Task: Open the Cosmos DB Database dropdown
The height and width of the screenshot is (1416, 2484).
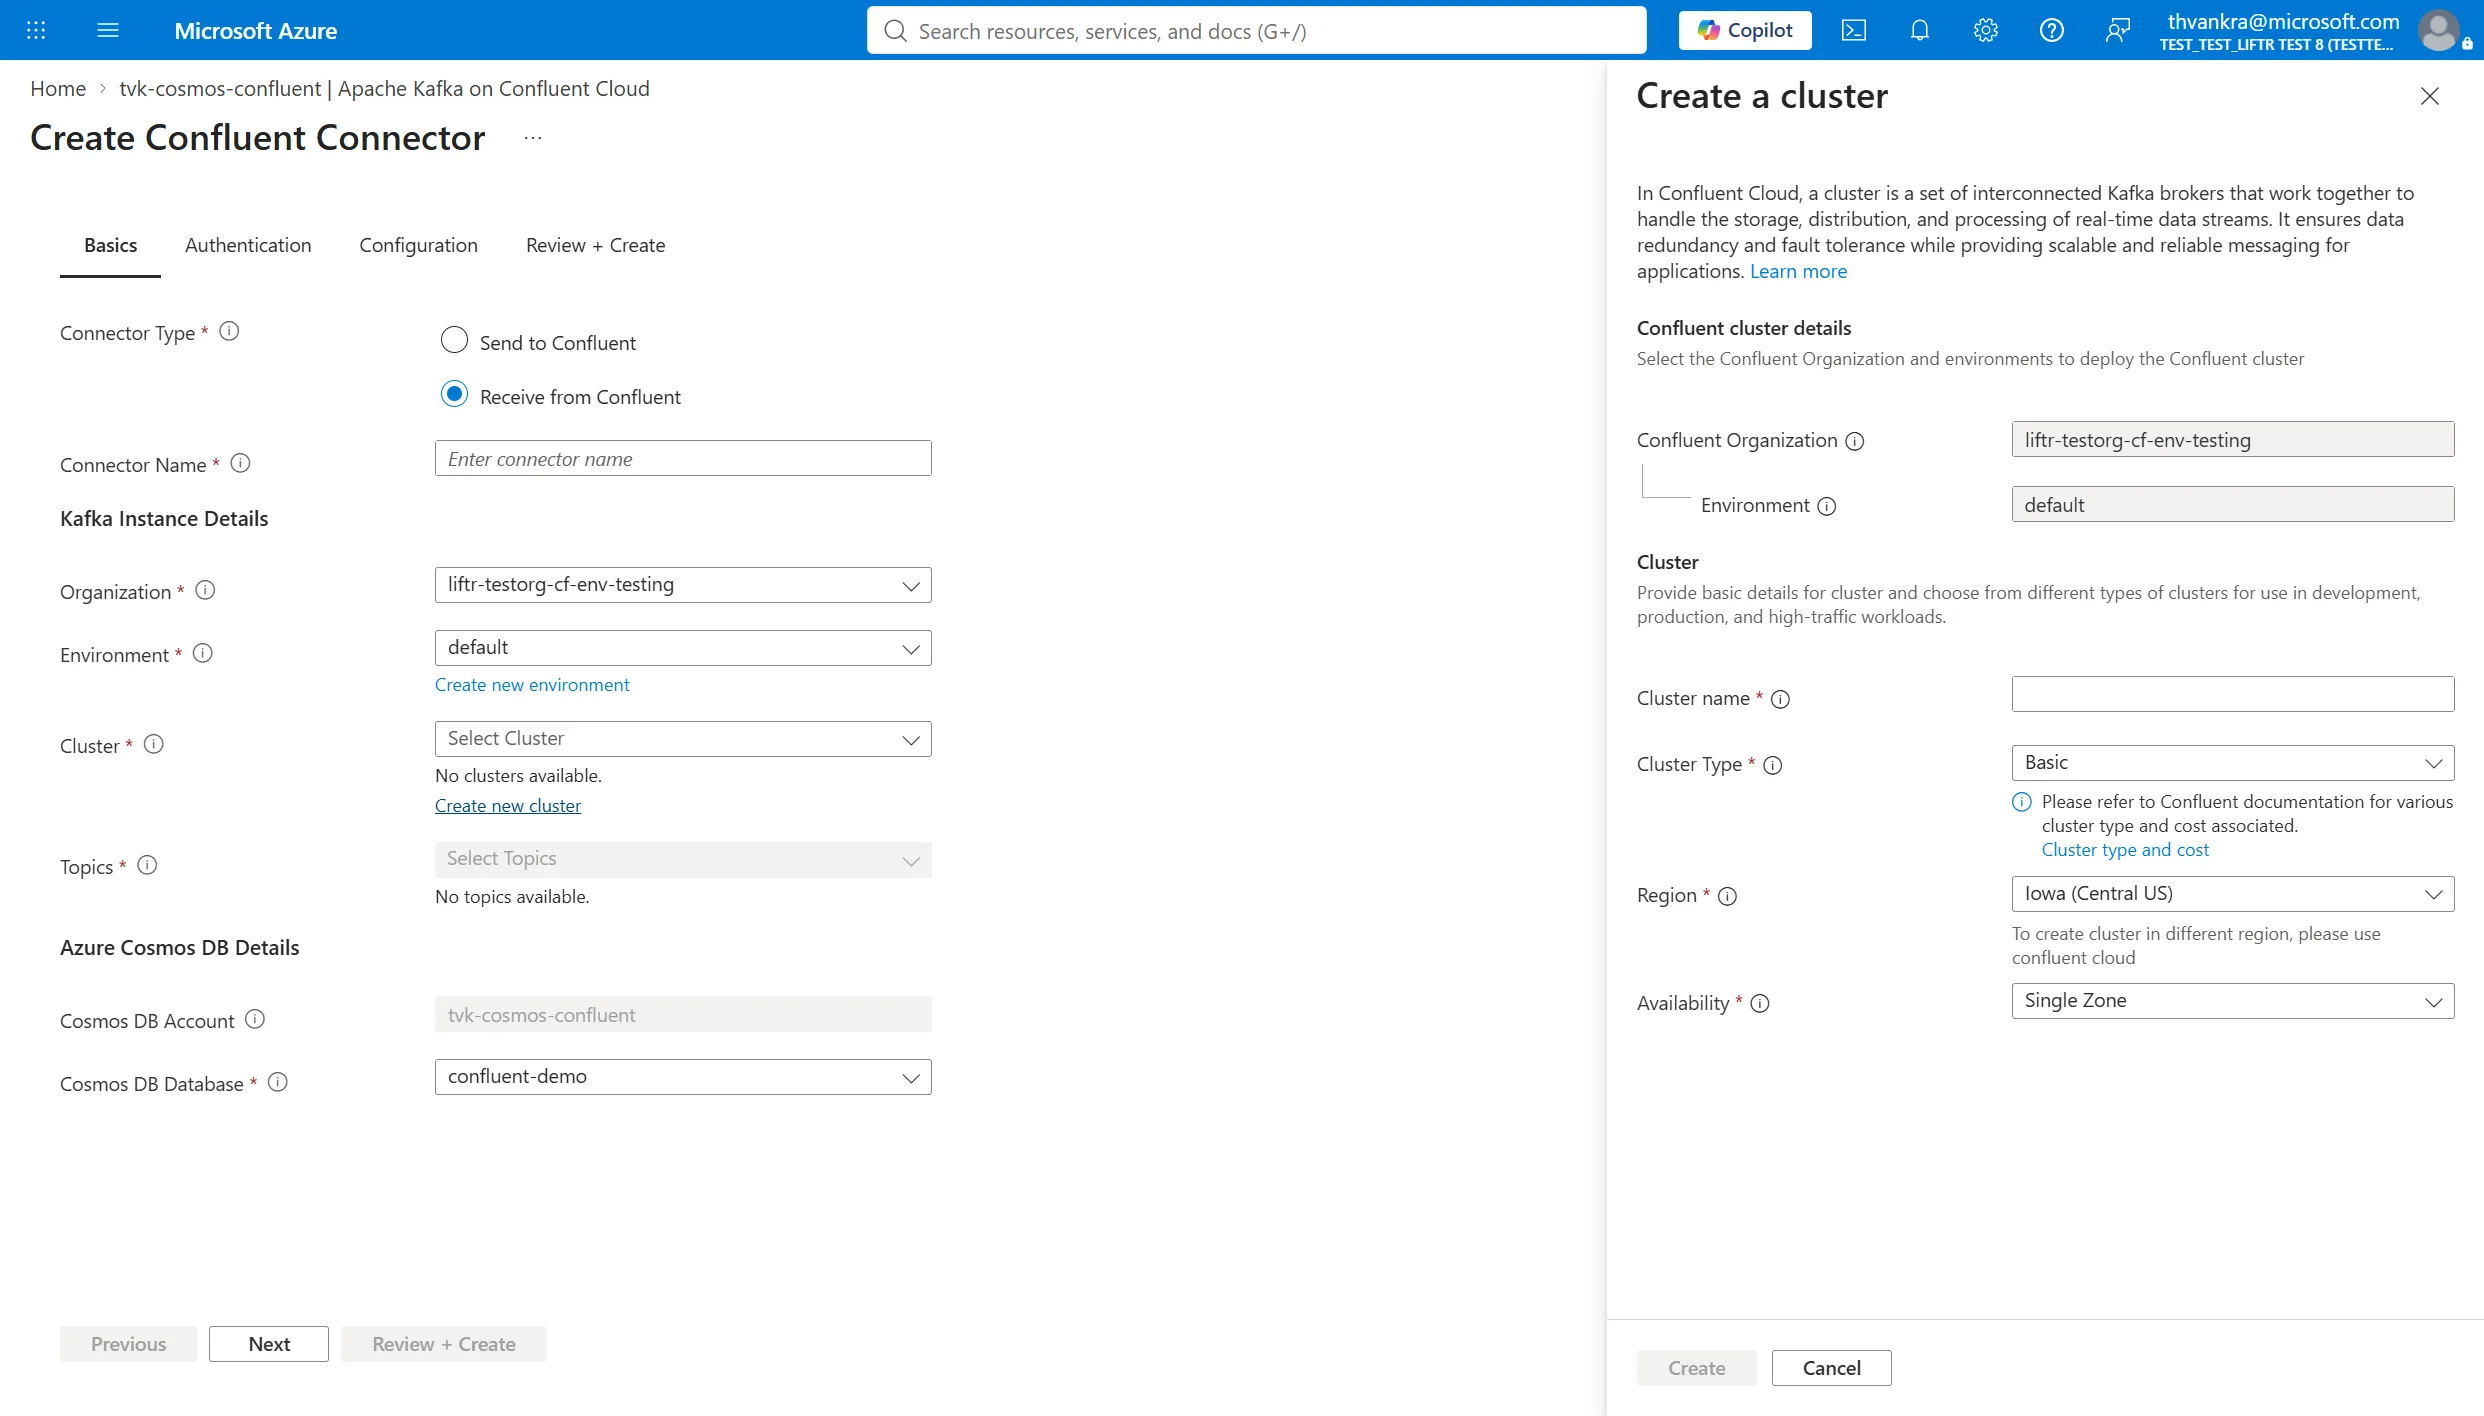Action: [x=683, y=1077]
